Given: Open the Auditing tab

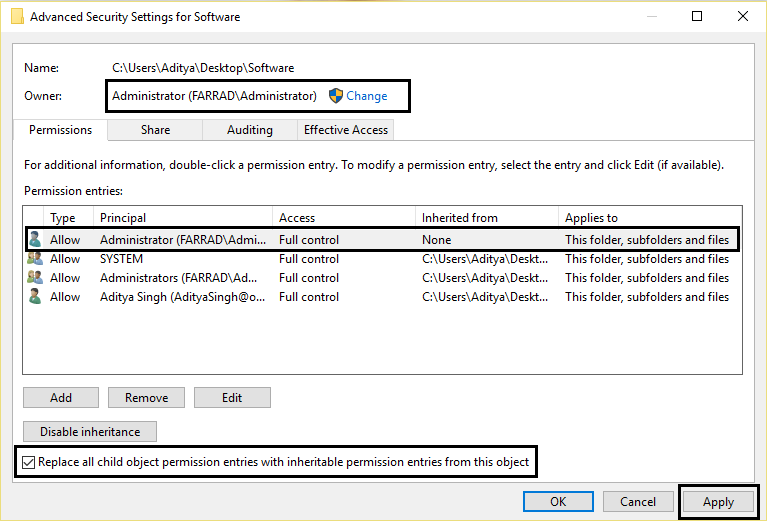Looking at the screenshot, I should tap(249, 130).
